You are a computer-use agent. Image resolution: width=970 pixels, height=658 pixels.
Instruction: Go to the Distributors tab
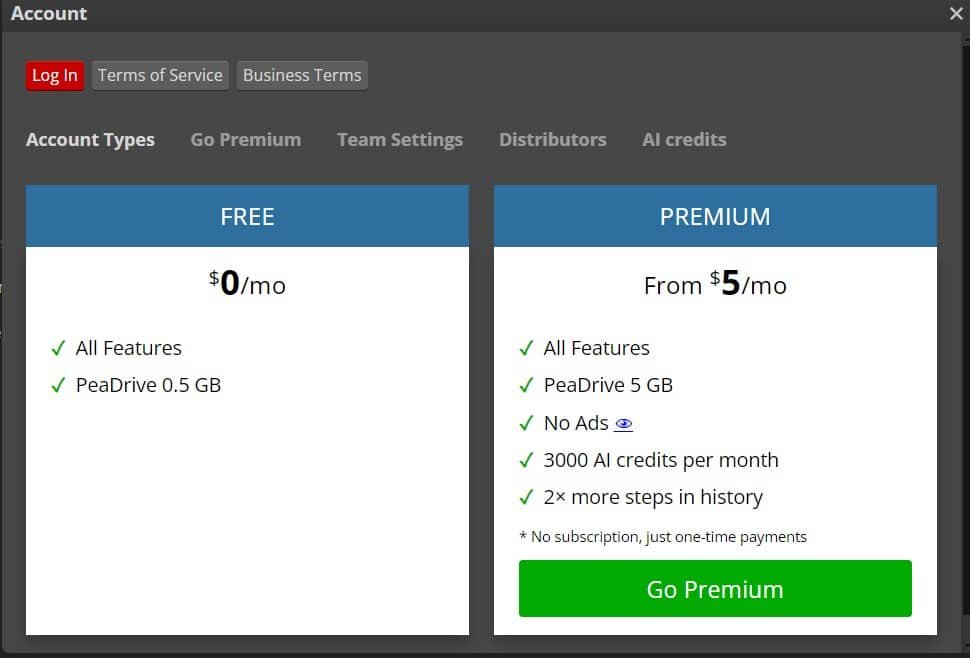(552, 140)
